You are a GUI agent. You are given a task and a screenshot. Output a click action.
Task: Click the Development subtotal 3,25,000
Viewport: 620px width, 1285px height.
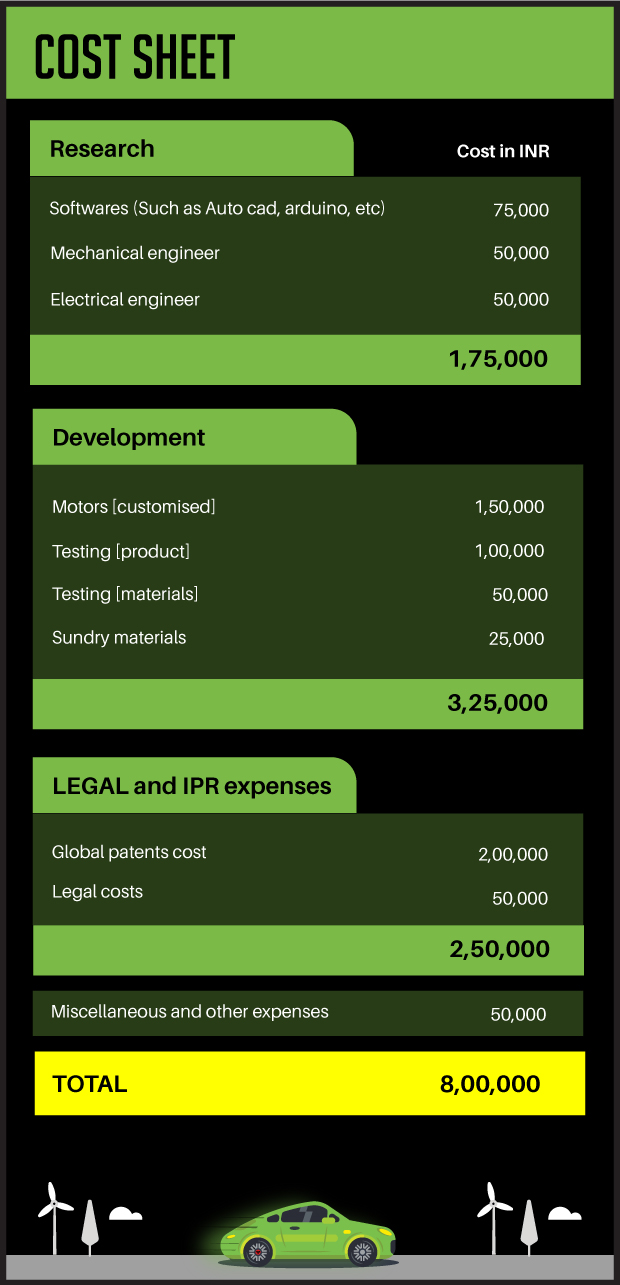(497, 703)
